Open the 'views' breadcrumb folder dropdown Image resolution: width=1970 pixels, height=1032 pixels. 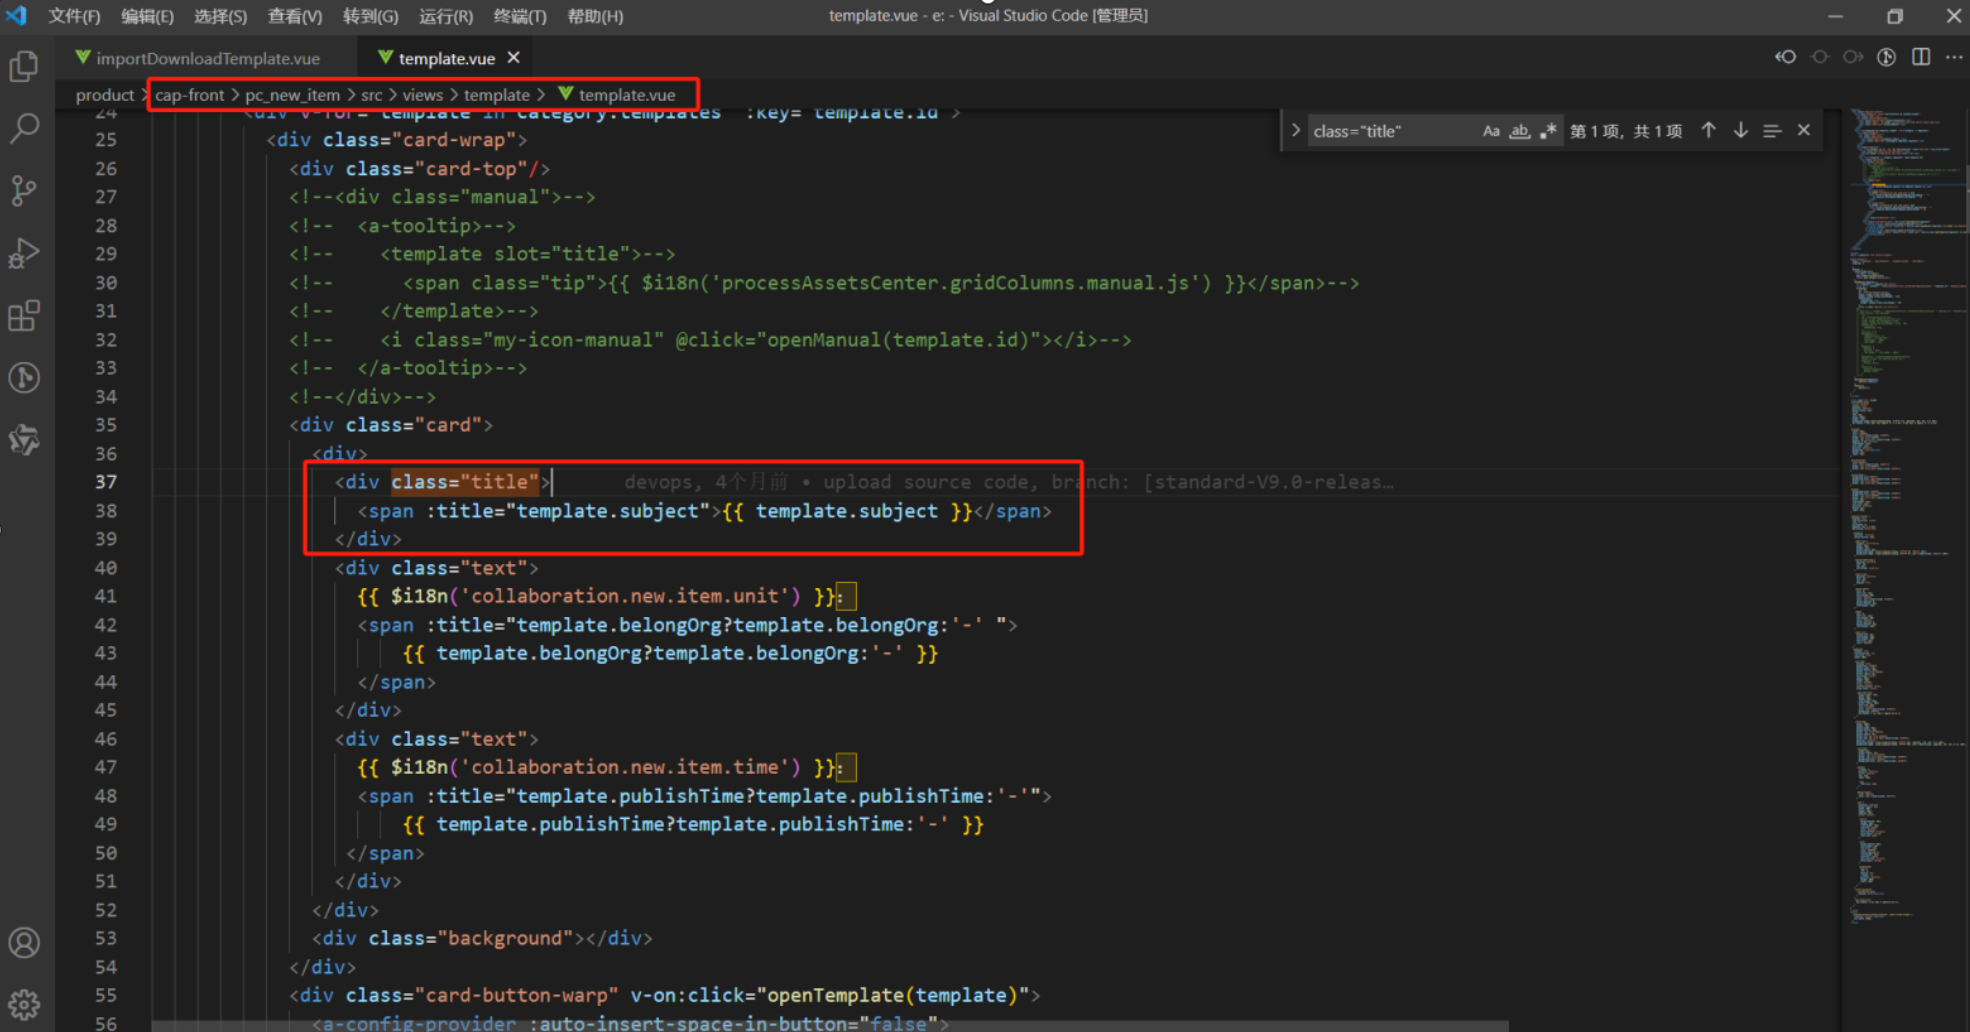[422, 95]
